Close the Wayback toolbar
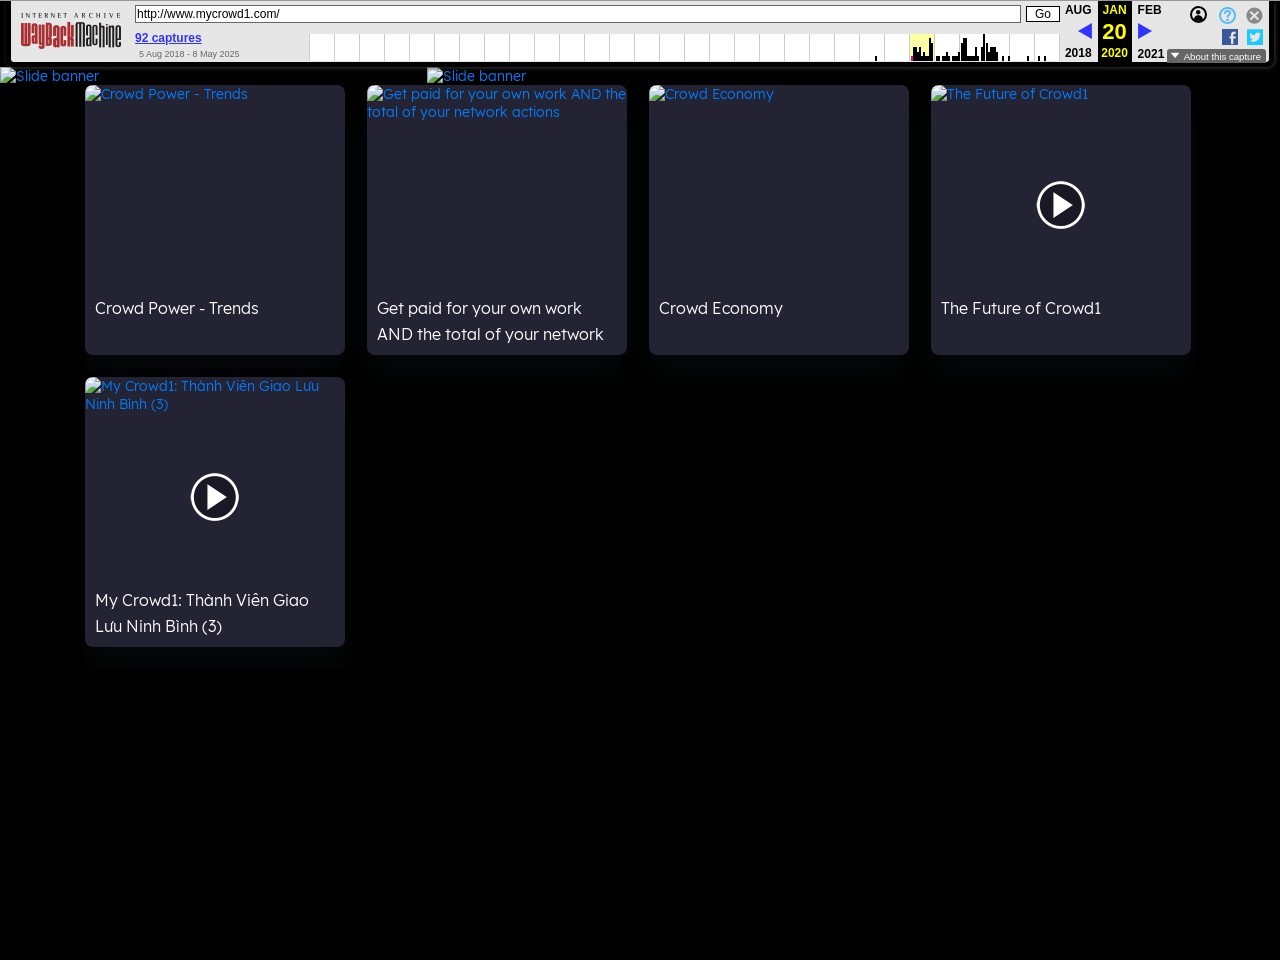1280x960 pixels. pos(1254,15)
